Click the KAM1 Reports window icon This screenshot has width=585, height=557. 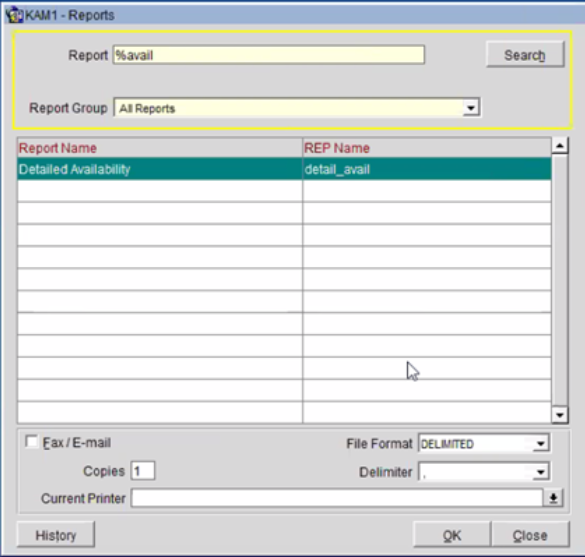point(14,15)
